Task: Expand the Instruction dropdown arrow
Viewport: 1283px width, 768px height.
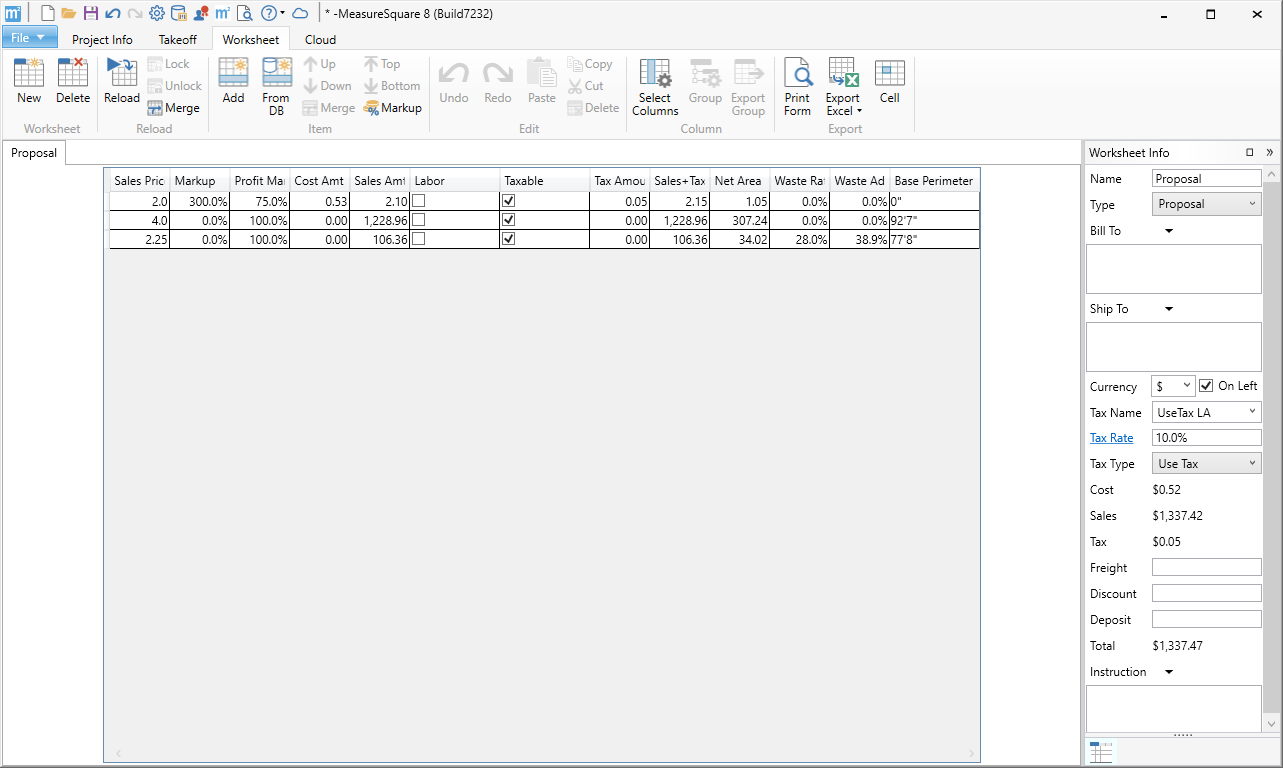Action: (1169, 672)
